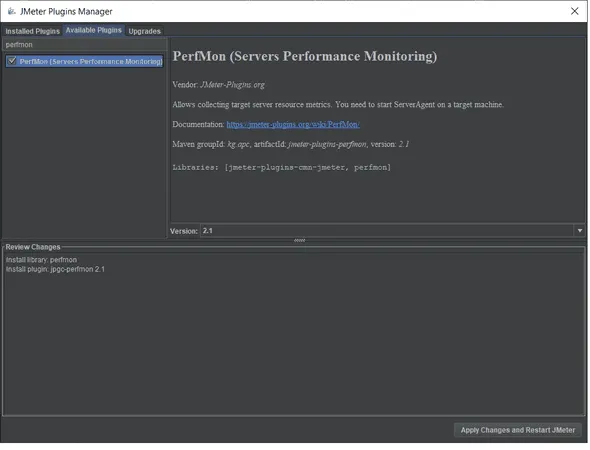Click Apply Changes and Restart JMeter
The image size is (590, 450).
coord(518,430)
